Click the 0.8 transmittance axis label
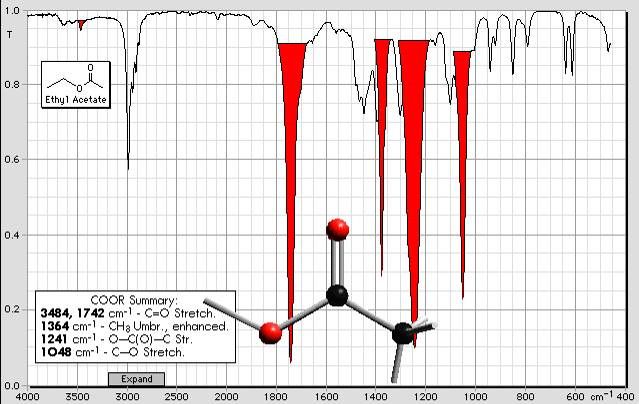The height and width of the screenshot is (404, 639). click(x=11, y=84)
